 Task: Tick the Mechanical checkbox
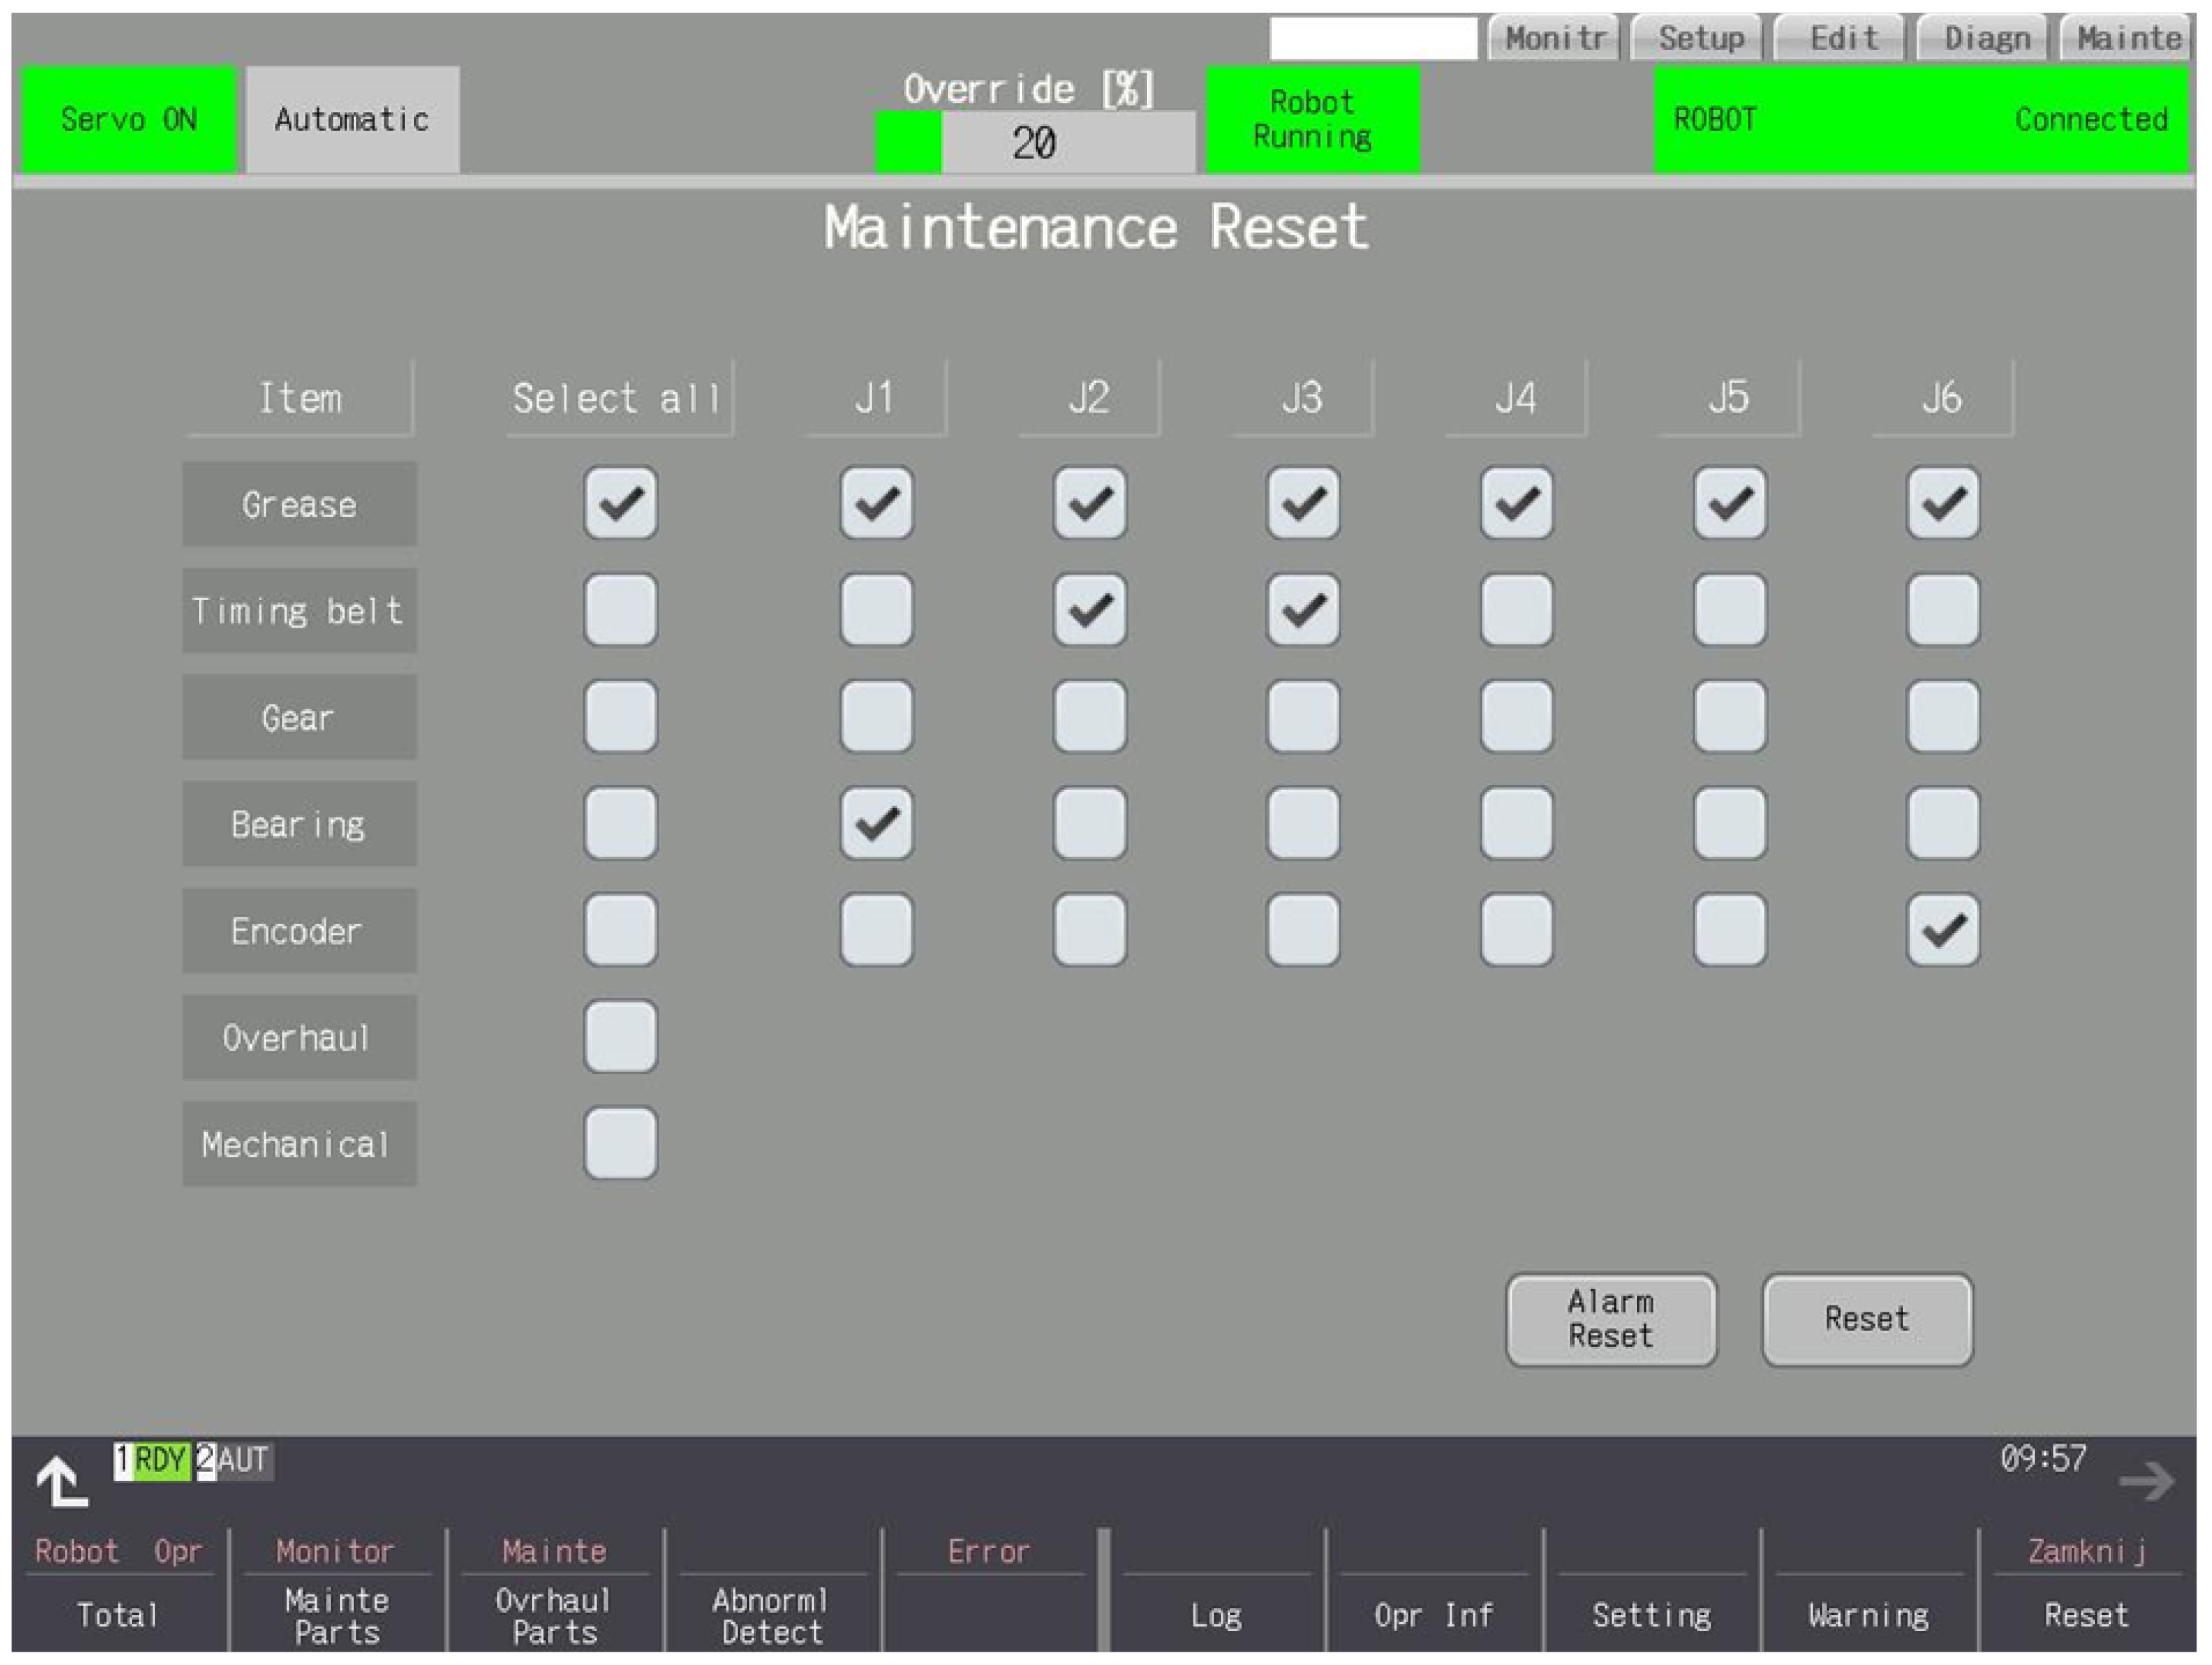(x=620, y=1143)
